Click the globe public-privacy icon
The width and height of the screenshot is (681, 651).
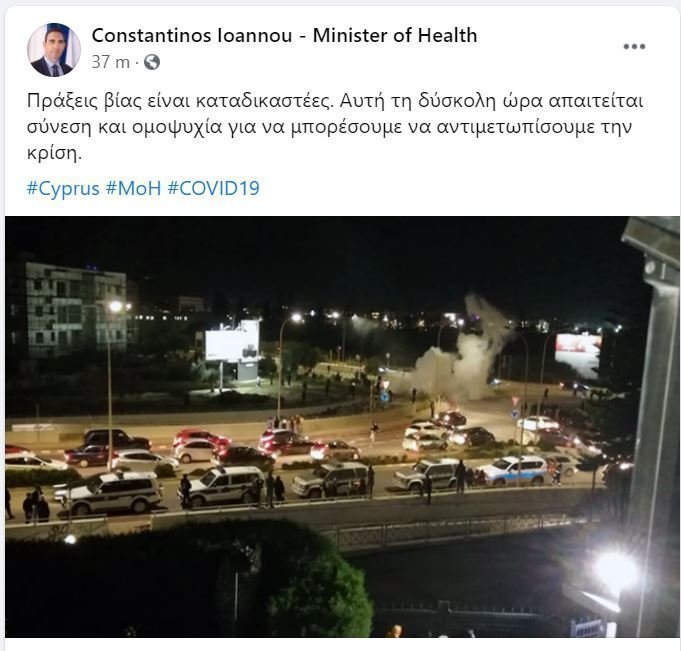point(152,62)
